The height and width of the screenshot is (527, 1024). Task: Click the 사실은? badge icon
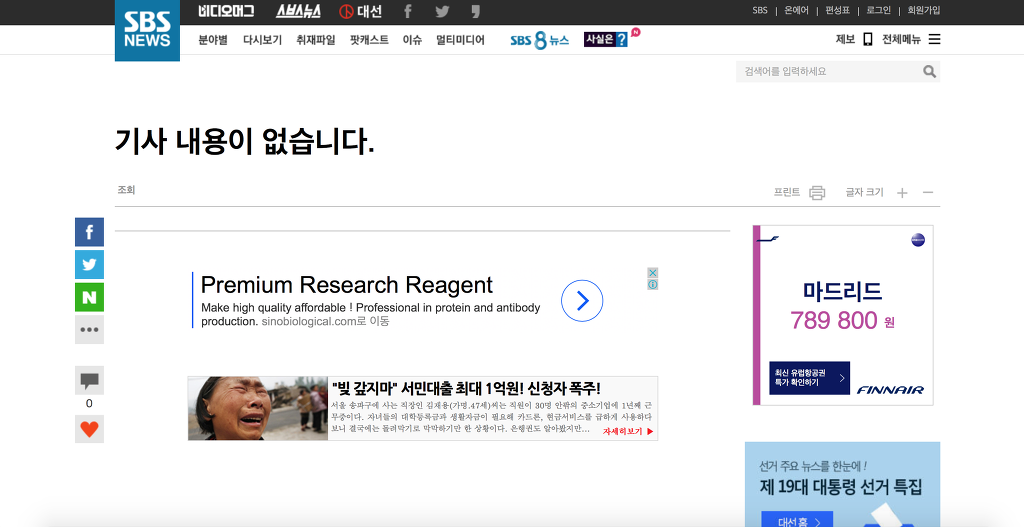click(x=606, y=39)
